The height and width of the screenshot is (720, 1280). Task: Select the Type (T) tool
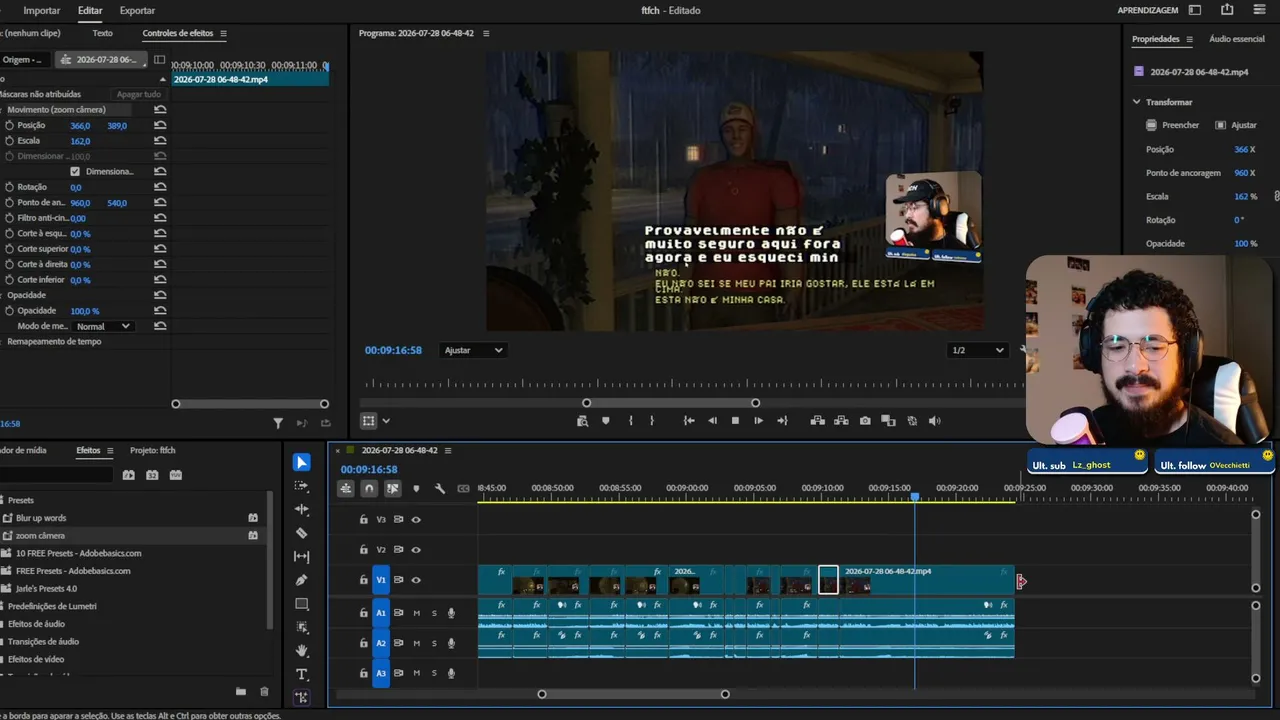[301, 675]
